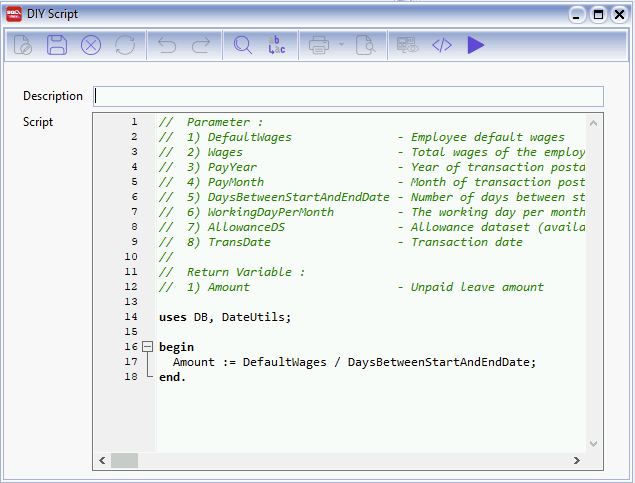The height and width of the screenshot is (483, 635).
Task: Click the Print icon
Action: [x=319, y=45]
